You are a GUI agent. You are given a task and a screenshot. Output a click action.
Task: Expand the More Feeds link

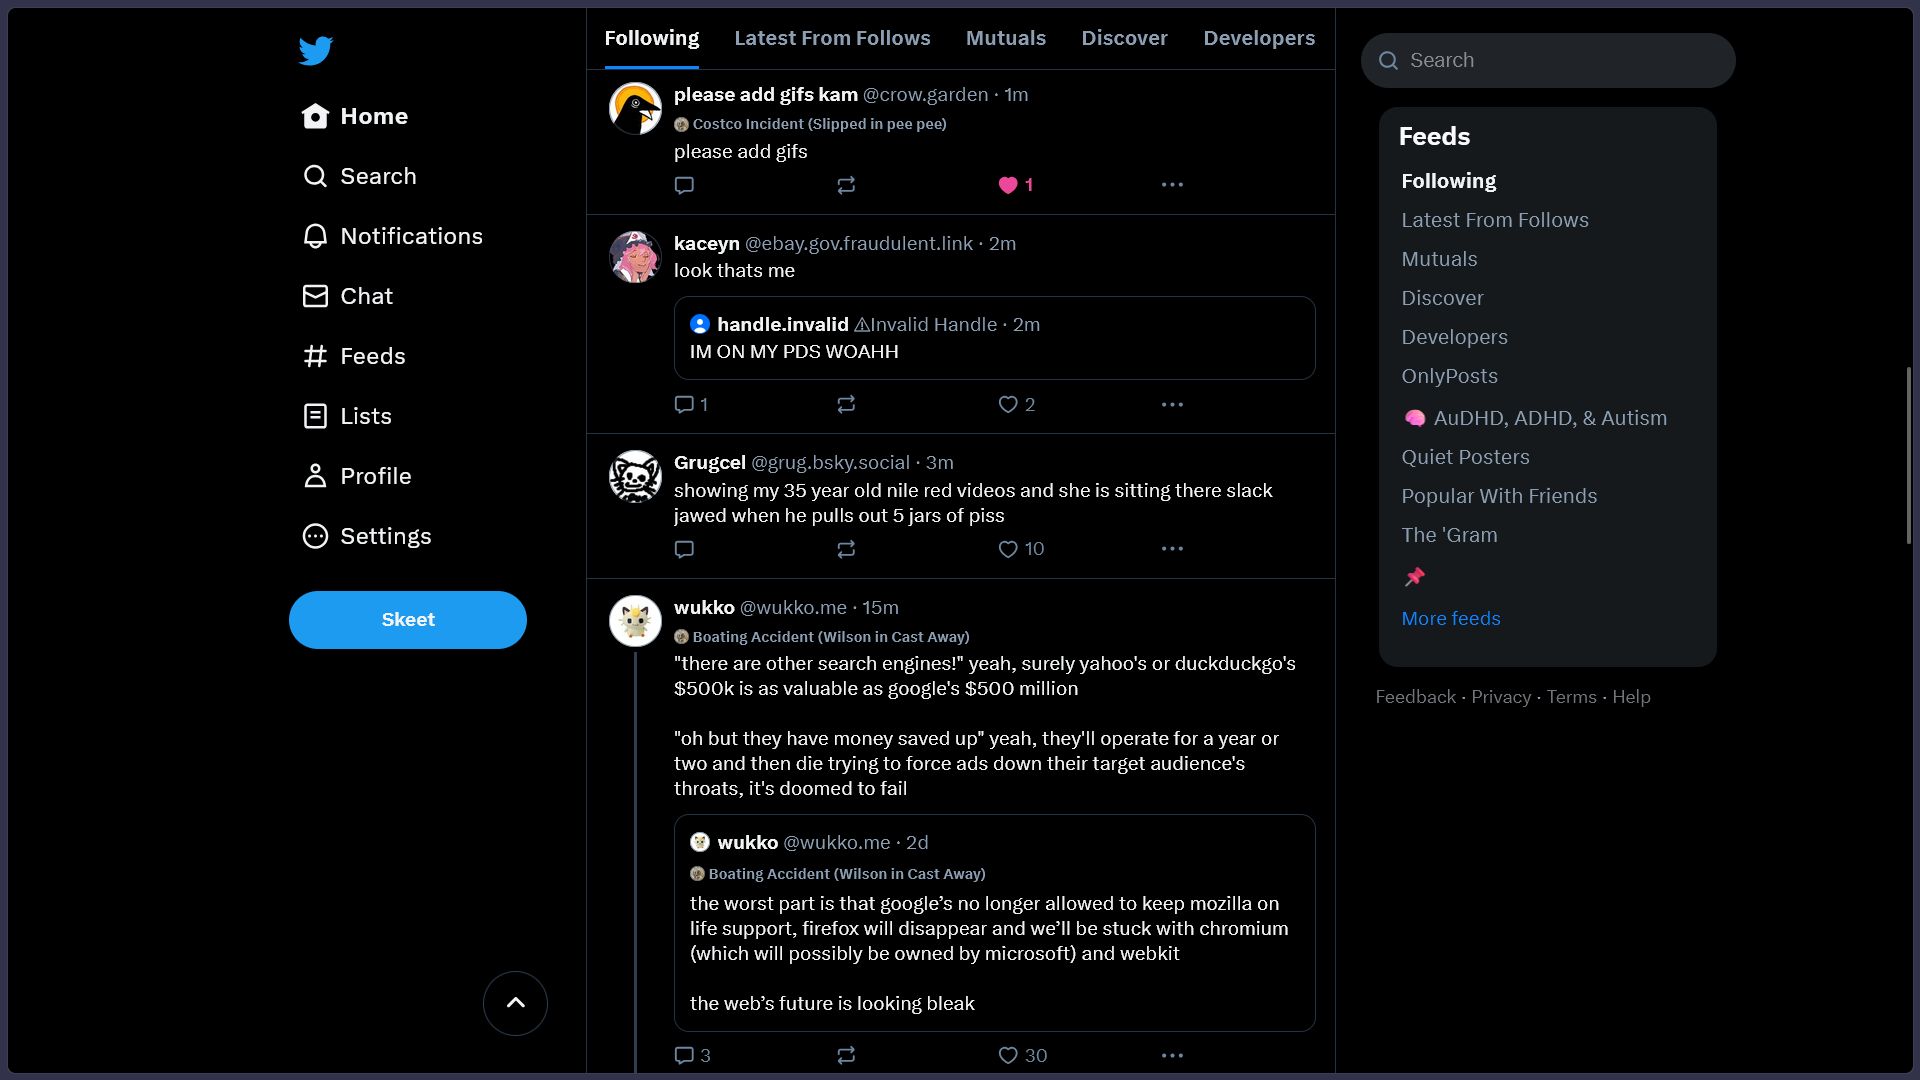[x=1451, y=617]
